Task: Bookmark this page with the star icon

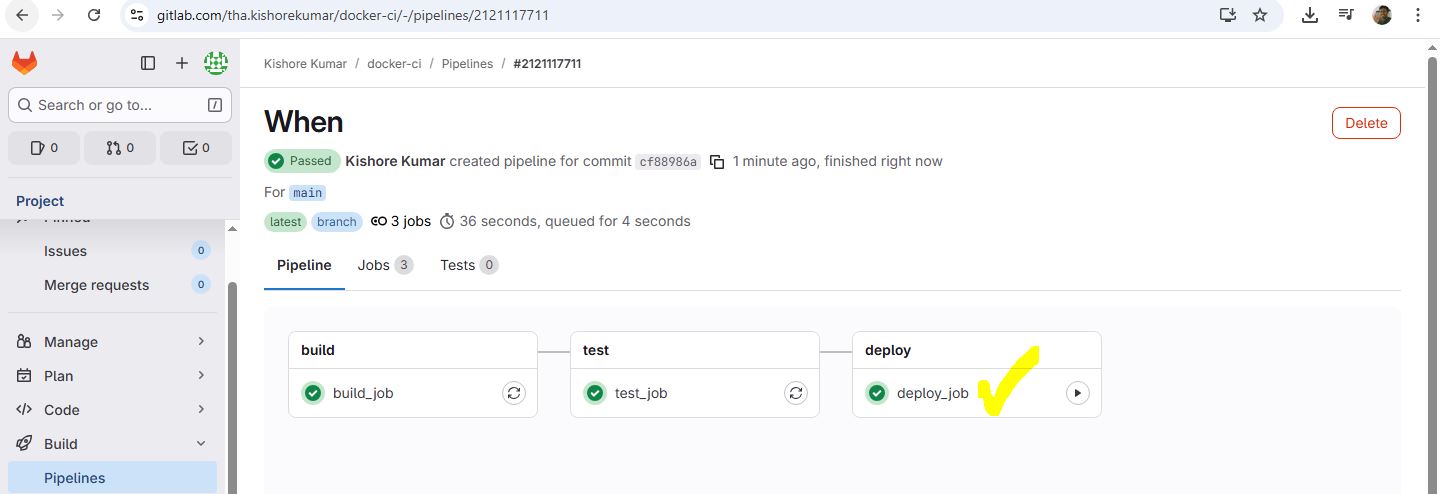Action: (1260, 15)
